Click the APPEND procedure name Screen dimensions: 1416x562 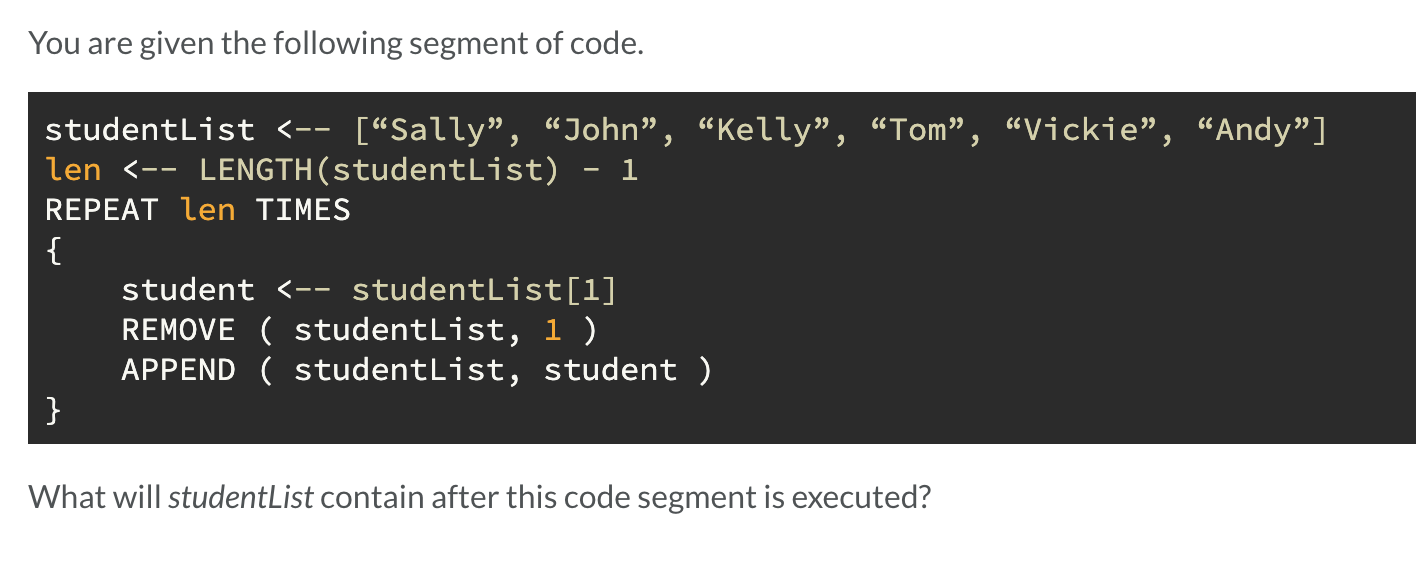[x=178, y=370]
